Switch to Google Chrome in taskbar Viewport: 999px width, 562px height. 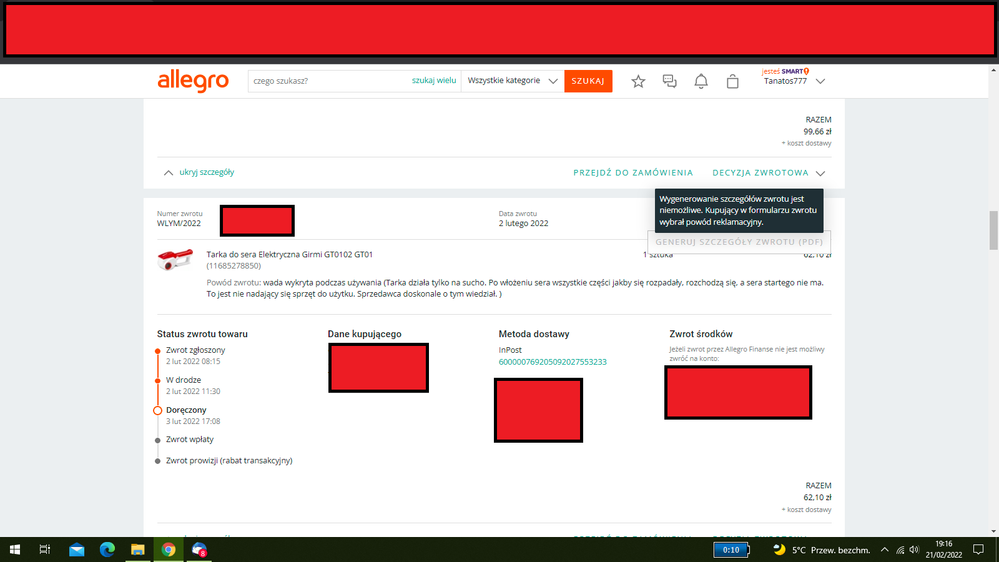coord(168,549)
